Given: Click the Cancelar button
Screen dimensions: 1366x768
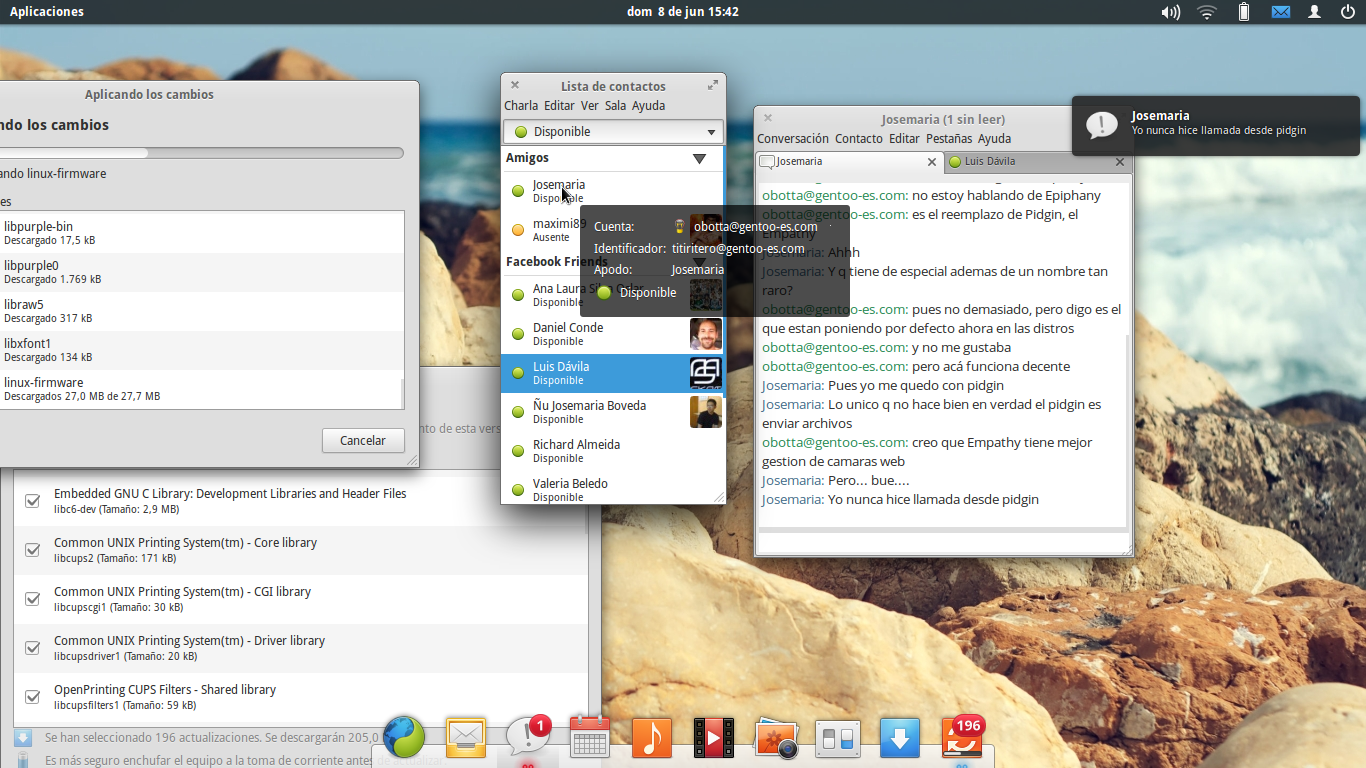Looking at the screenshot, I should (363, 440).
